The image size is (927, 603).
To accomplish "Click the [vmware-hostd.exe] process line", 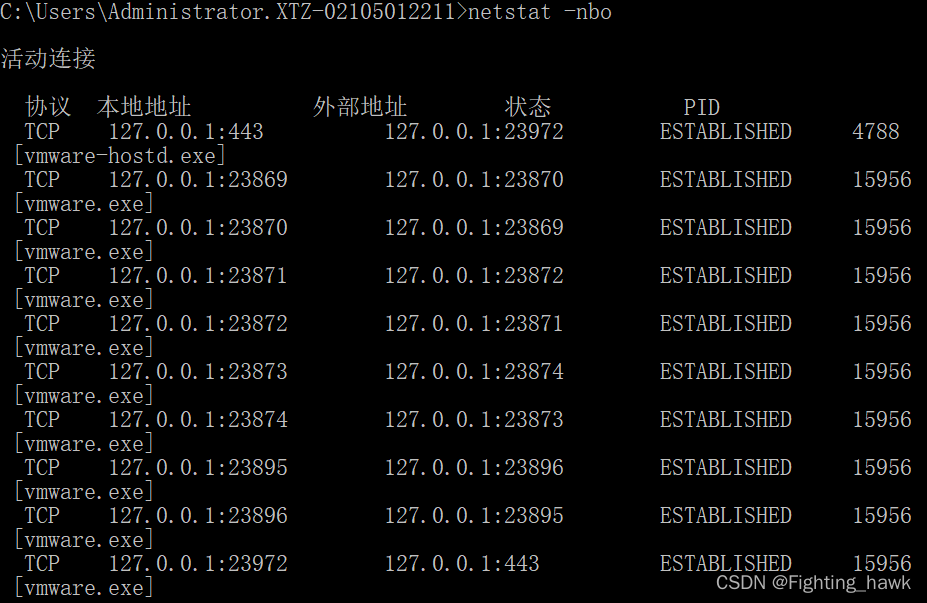I will click(119, 156).
